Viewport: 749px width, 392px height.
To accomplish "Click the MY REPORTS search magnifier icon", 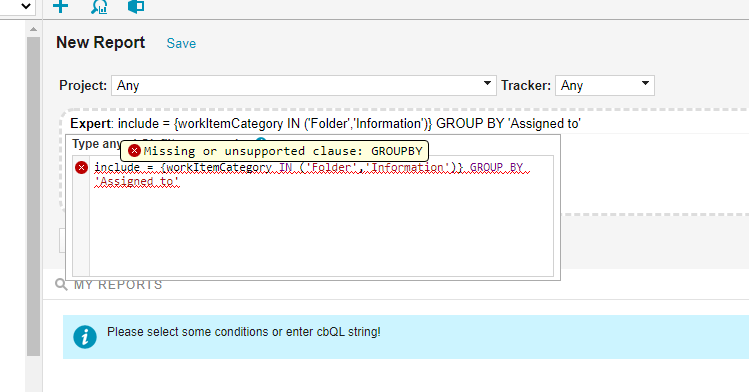I will coord(61,285).
